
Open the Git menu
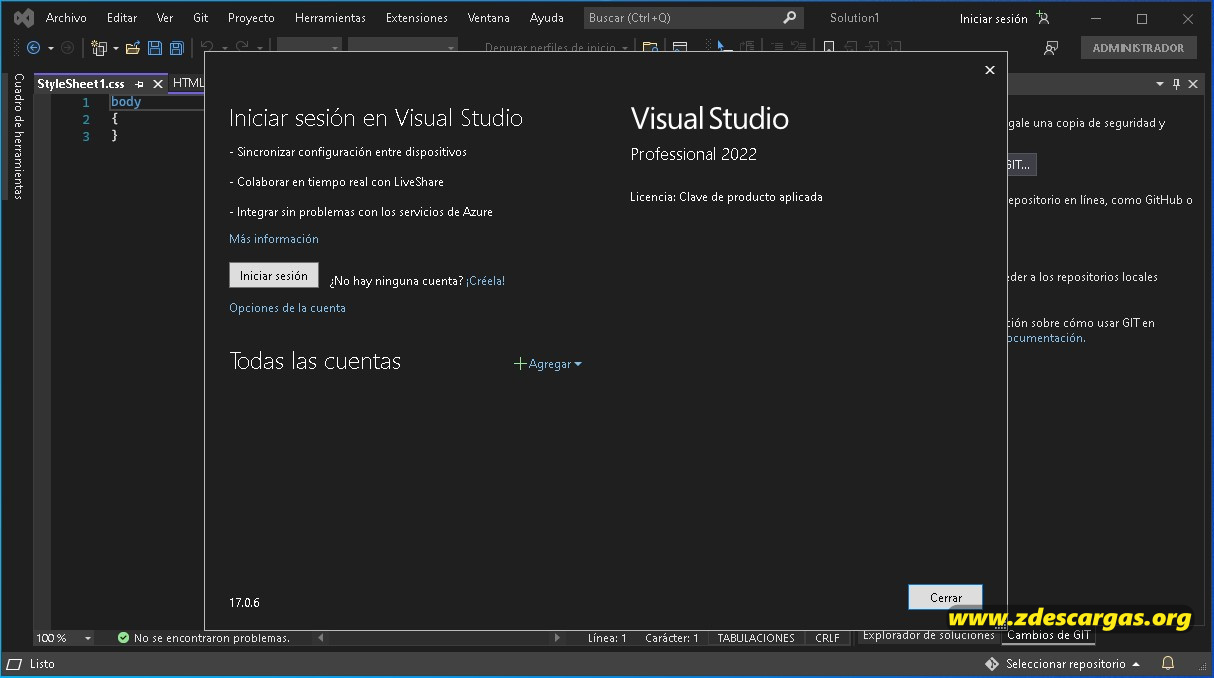point(201,18)
